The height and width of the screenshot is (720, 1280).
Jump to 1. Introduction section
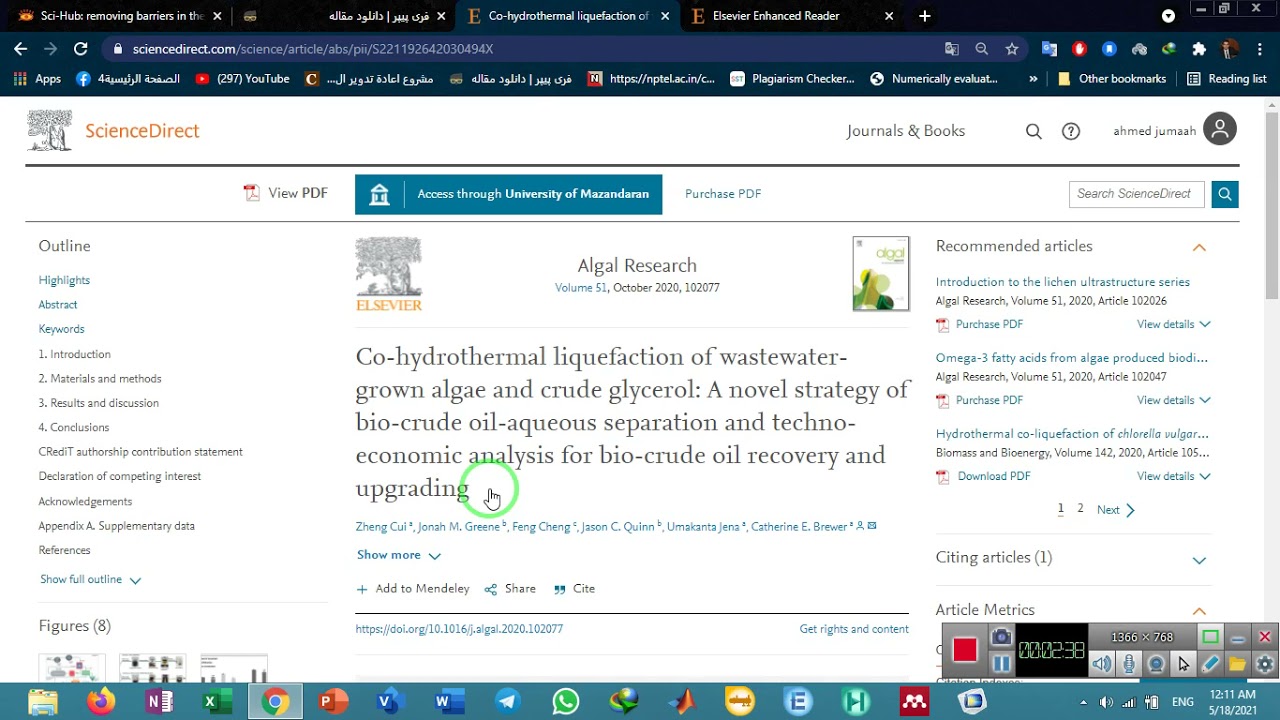pos(74,354)
